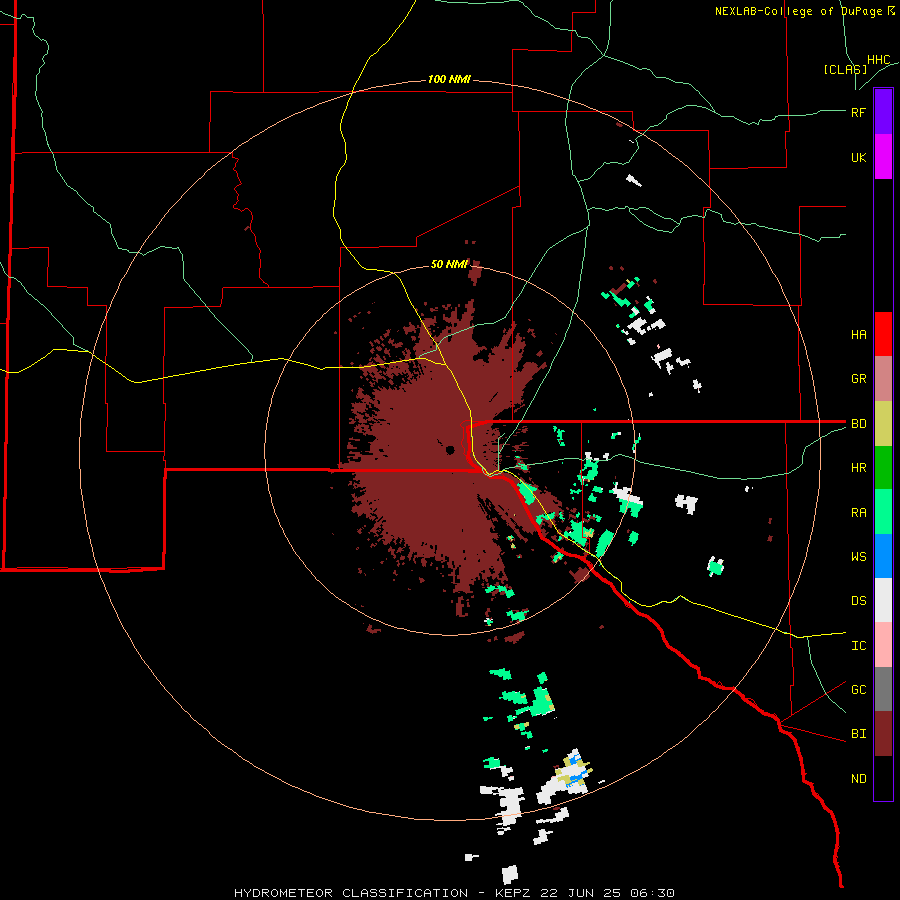
Task: Click the 50 NMI range ring label
Action: coord(449,264)
